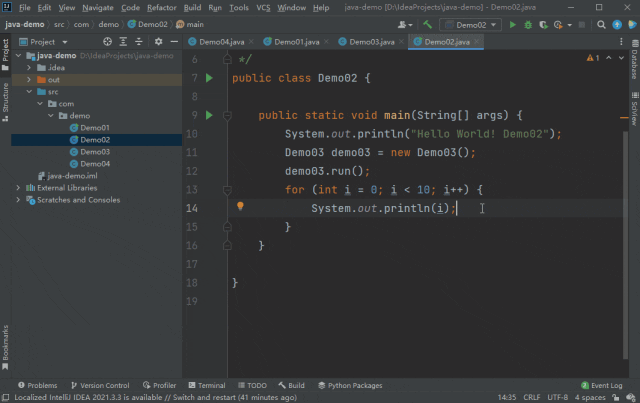Expand the .idea folder

30,67
